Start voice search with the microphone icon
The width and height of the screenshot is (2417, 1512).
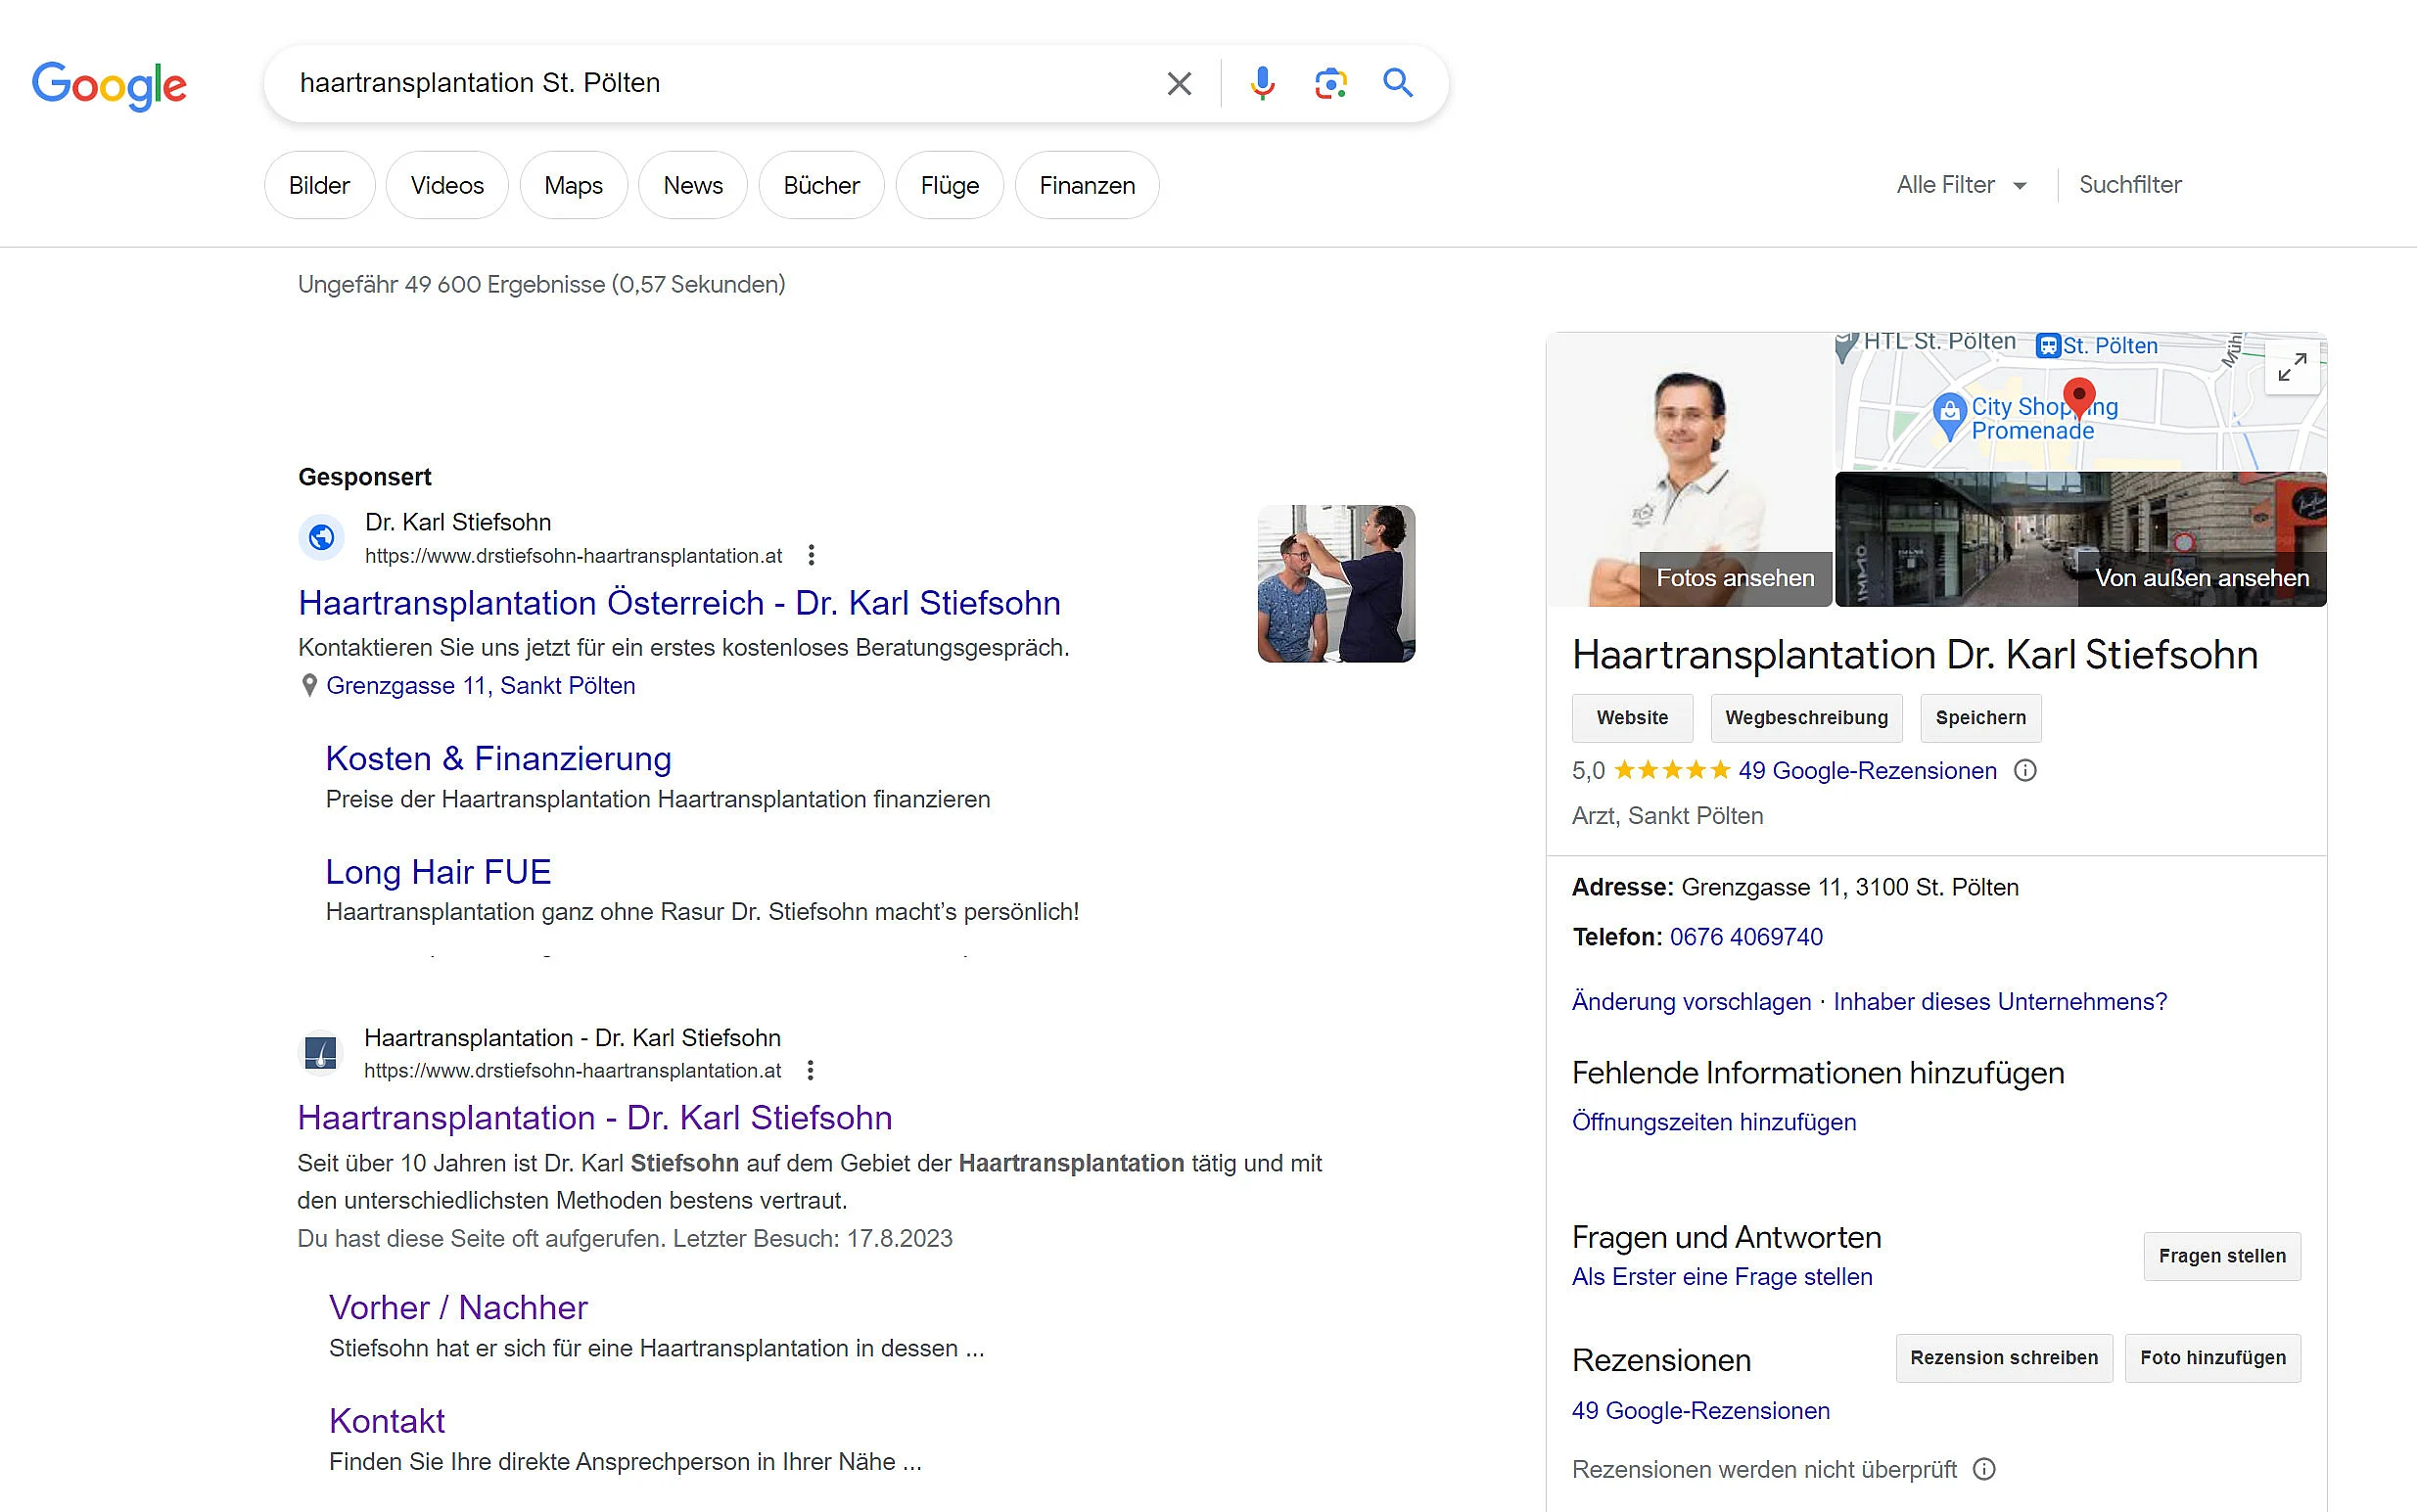coord(1262,83)
